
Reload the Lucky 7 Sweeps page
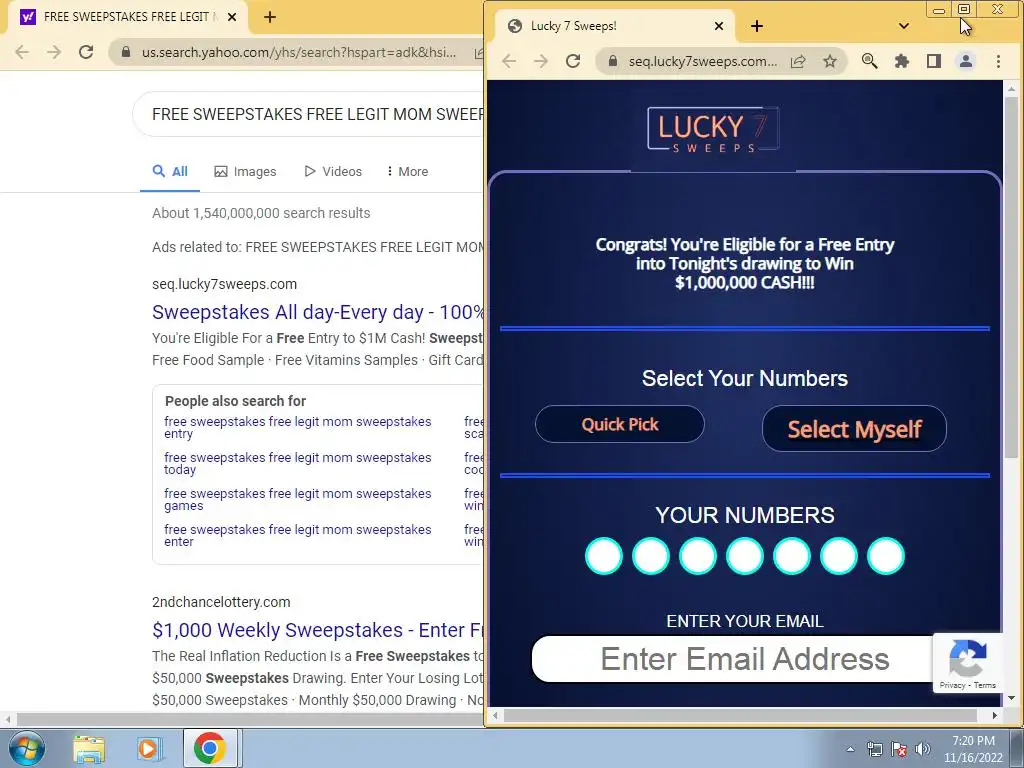[573, 61]
